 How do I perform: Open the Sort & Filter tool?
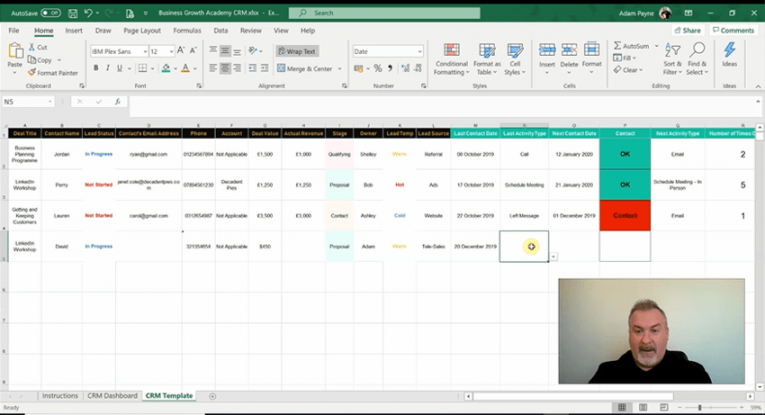(672, 59)
